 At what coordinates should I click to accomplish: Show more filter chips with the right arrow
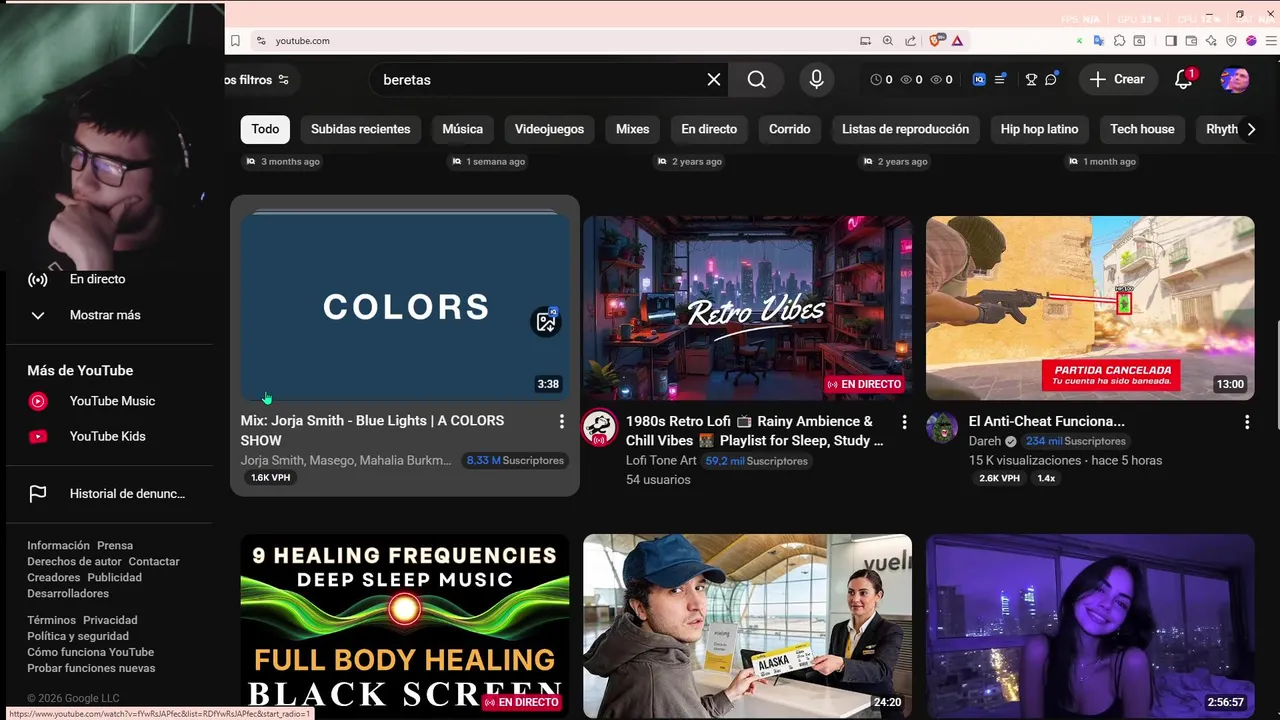(1250, 129)
